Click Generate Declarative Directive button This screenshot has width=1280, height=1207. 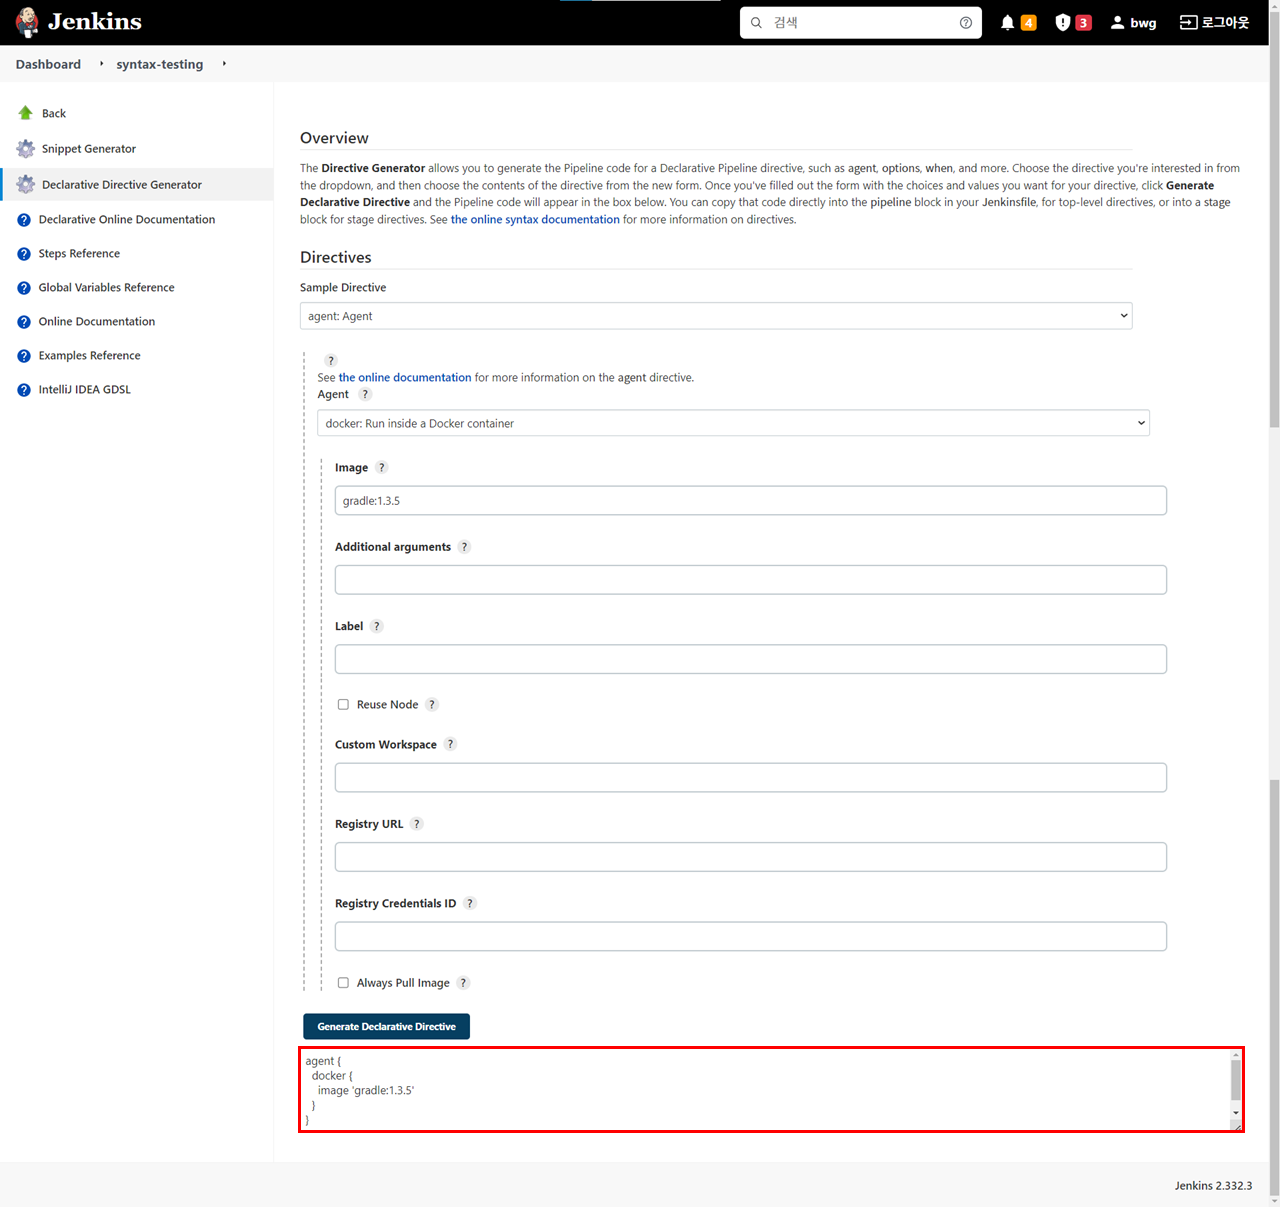386,1026
